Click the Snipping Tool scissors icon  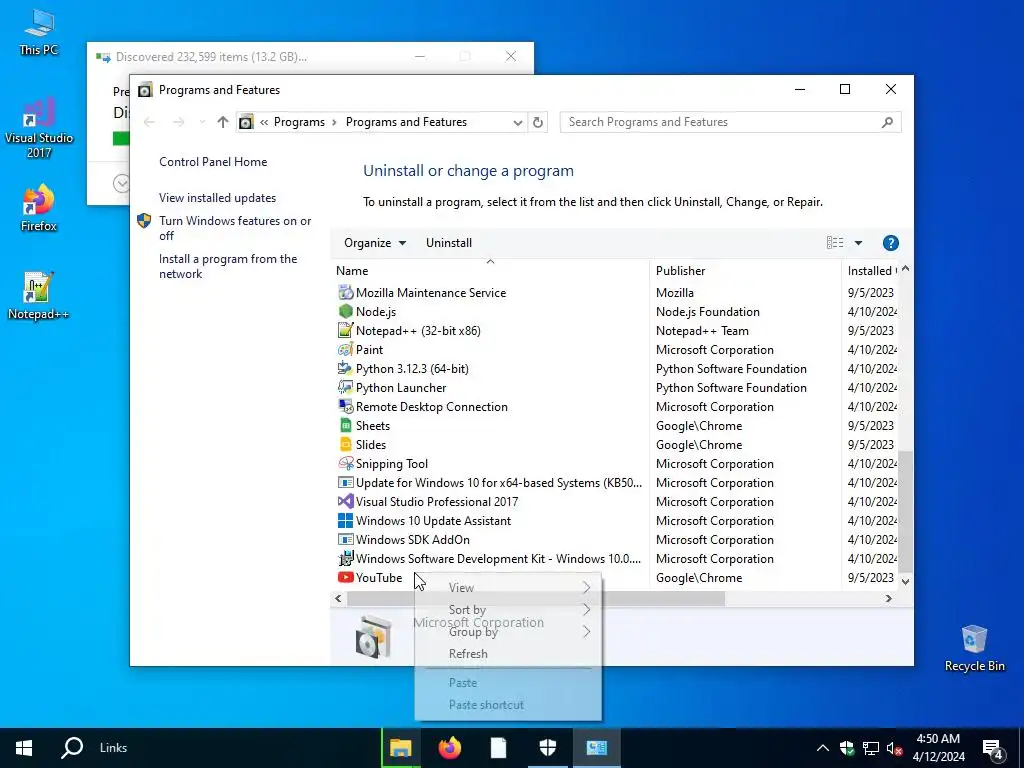tap(345, 464)
